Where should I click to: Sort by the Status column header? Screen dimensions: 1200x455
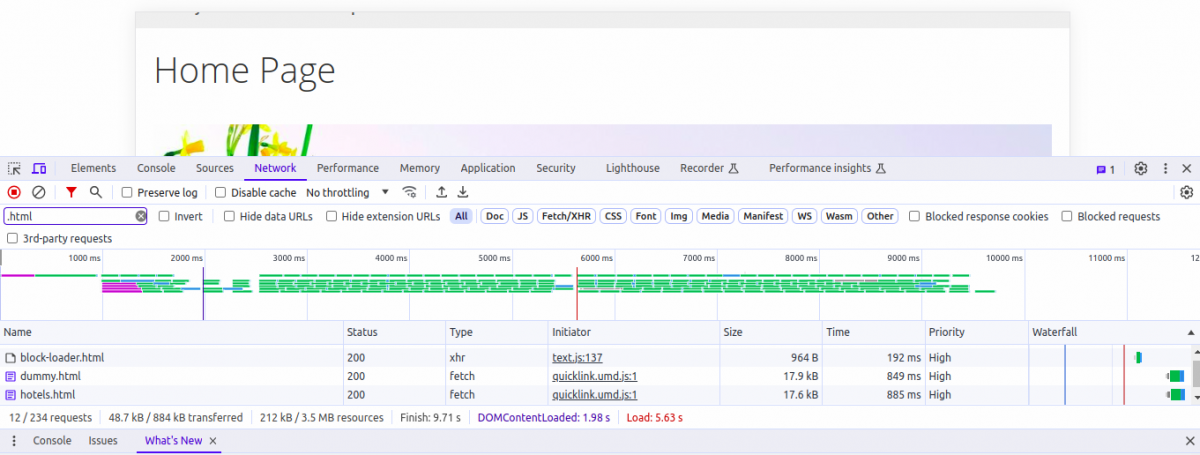pos(394,331)
